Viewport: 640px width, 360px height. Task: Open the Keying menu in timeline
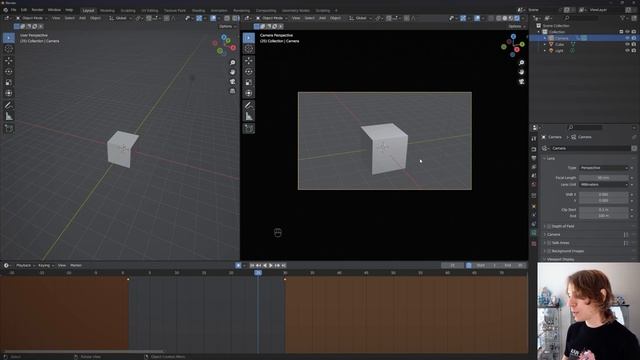click(x=45, y=265)
